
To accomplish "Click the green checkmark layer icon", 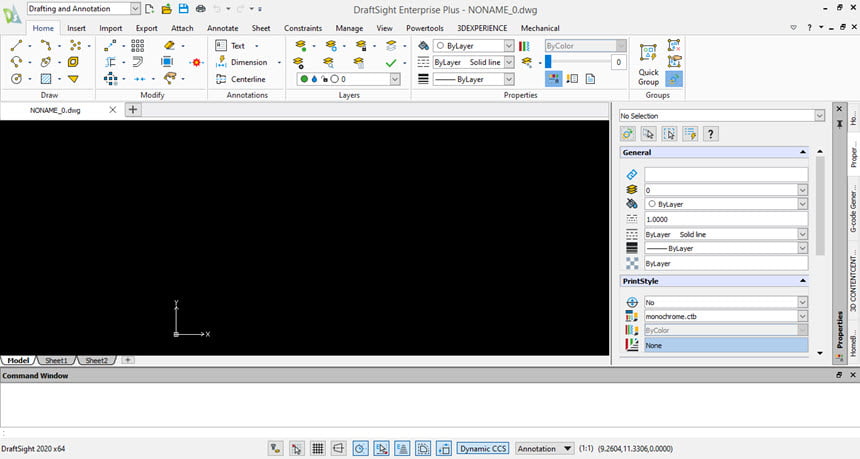I will (391, 63).
